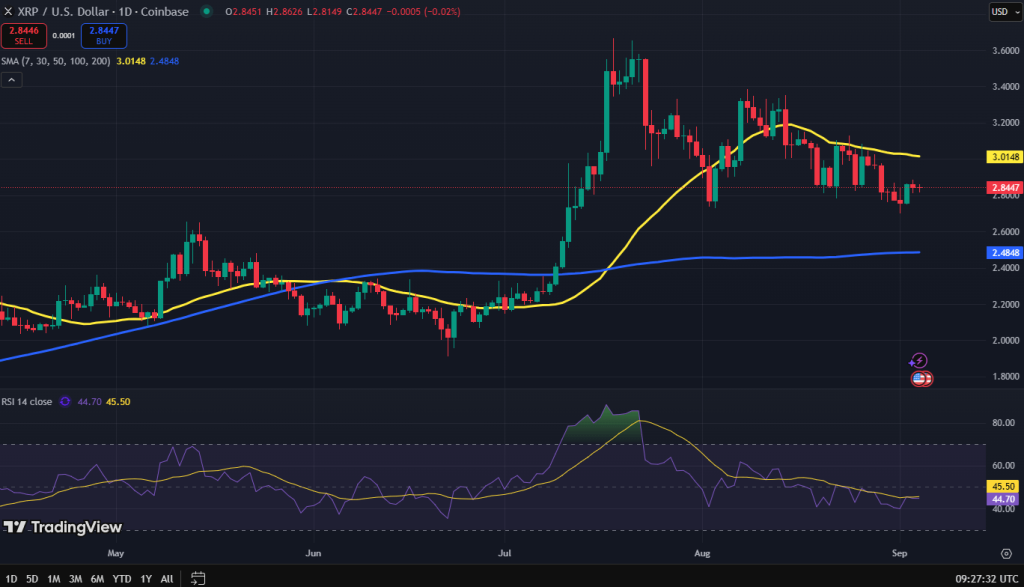The width and height of the screenshot is (1024, 587).
Task: Click the 0.0001 spread value
Action: 63,36
